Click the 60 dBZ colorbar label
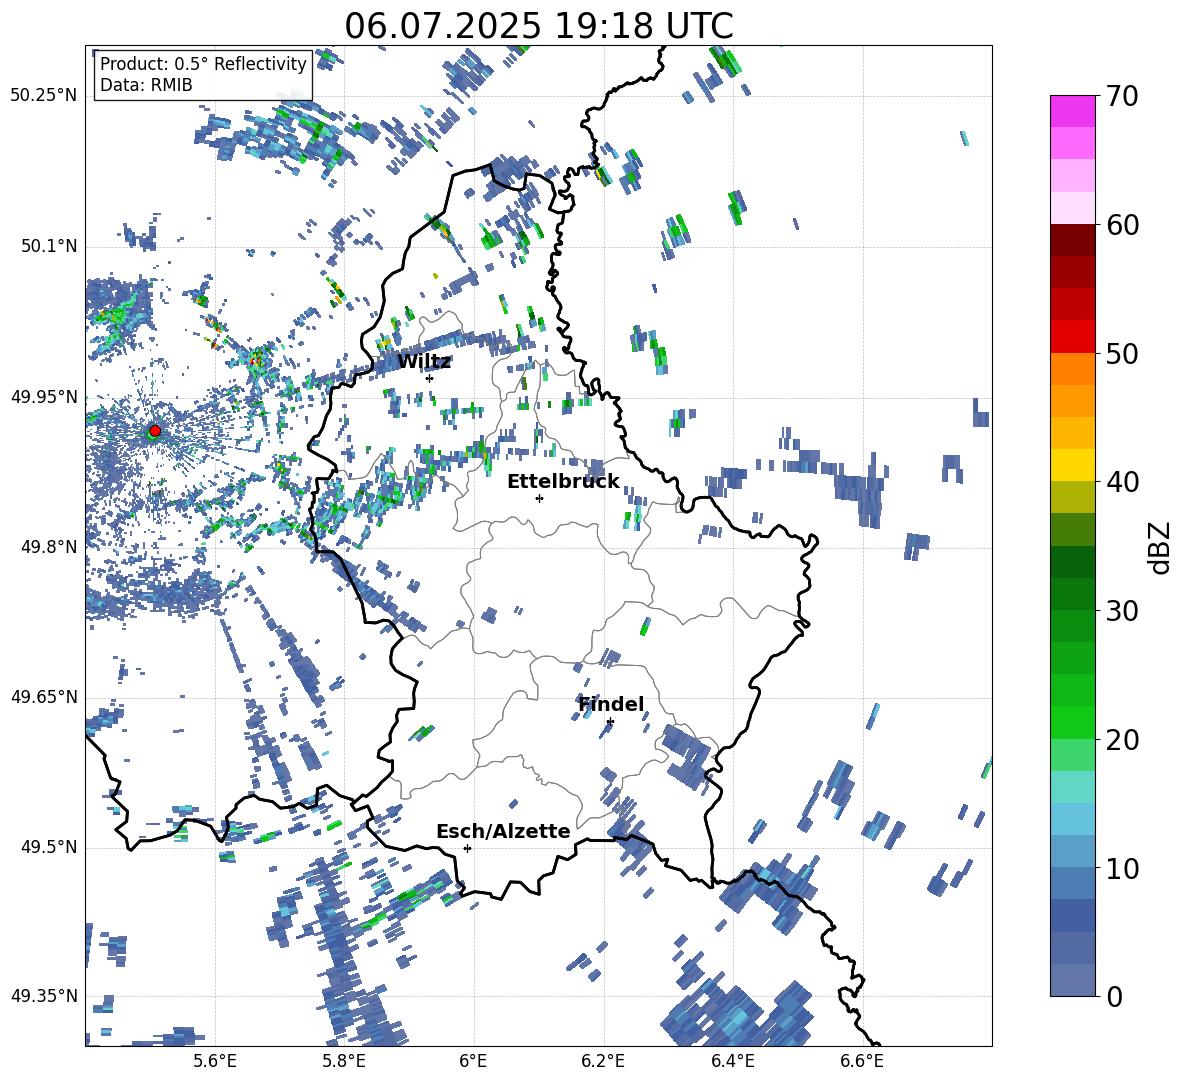1184x1081 pixels. [1122, 225]
